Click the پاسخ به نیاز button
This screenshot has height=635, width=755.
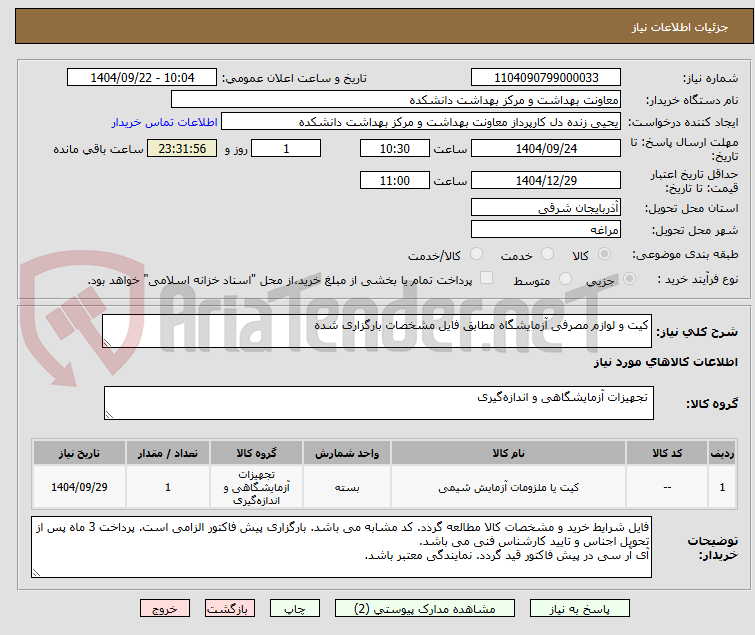[579, 608]
